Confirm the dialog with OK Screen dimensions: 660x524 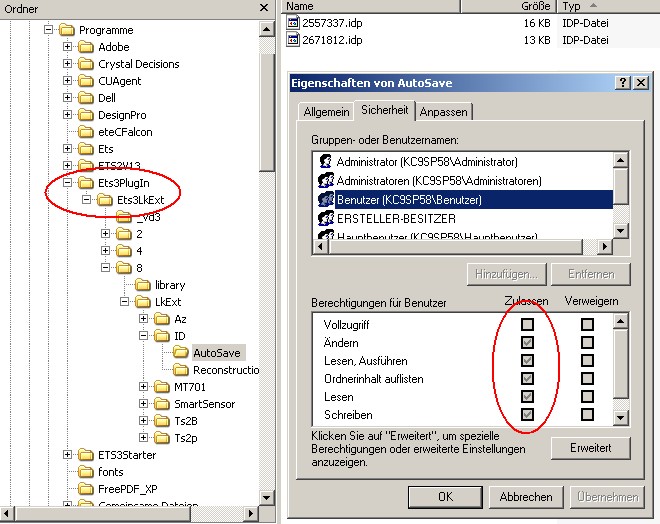445,497
